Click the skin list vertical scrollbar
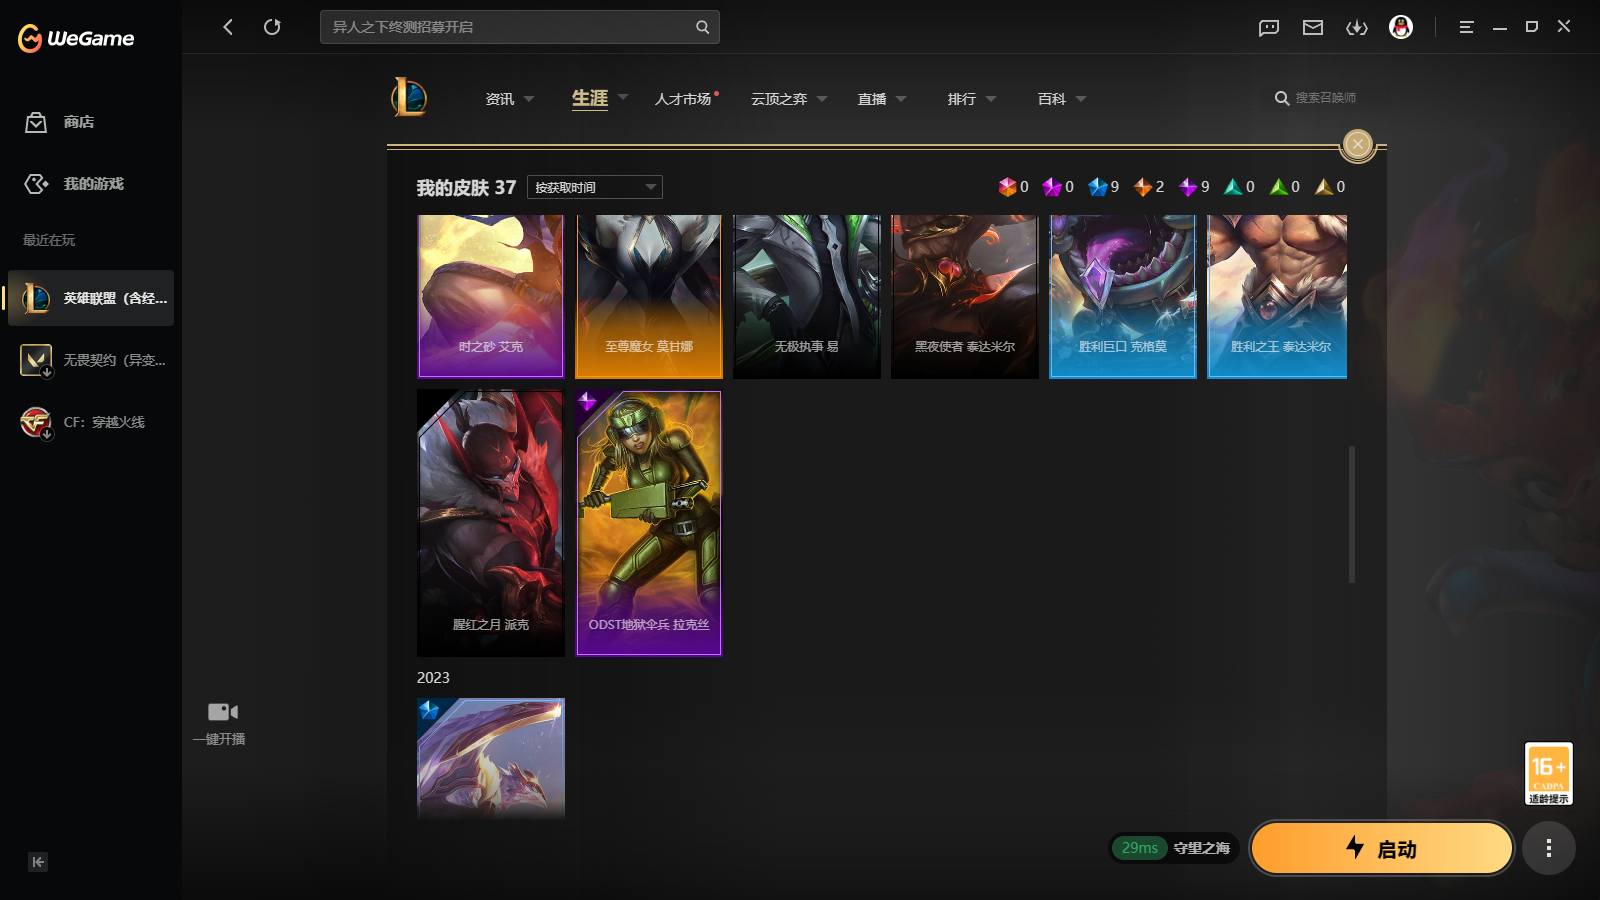 coord(1352,514)
